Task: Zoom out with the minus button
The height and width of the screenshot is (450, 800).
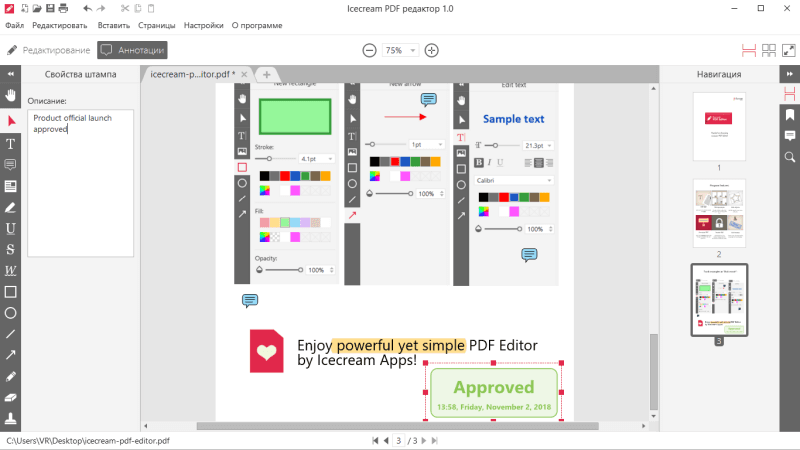Action: [x=369, y=50]
